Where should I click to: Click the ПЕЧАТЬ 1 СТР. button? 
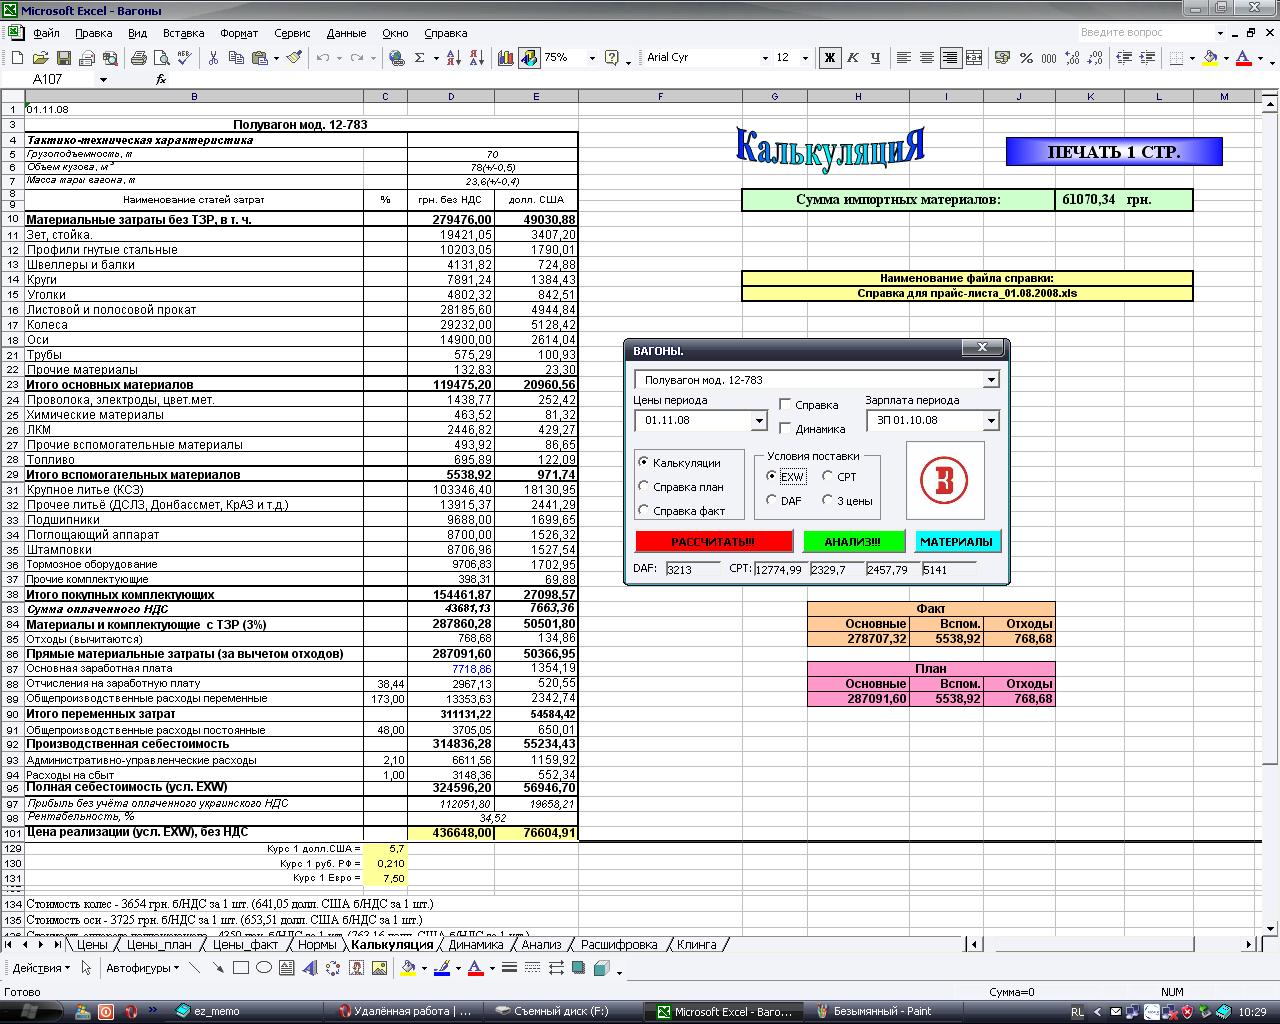[x=1113, y=152]
